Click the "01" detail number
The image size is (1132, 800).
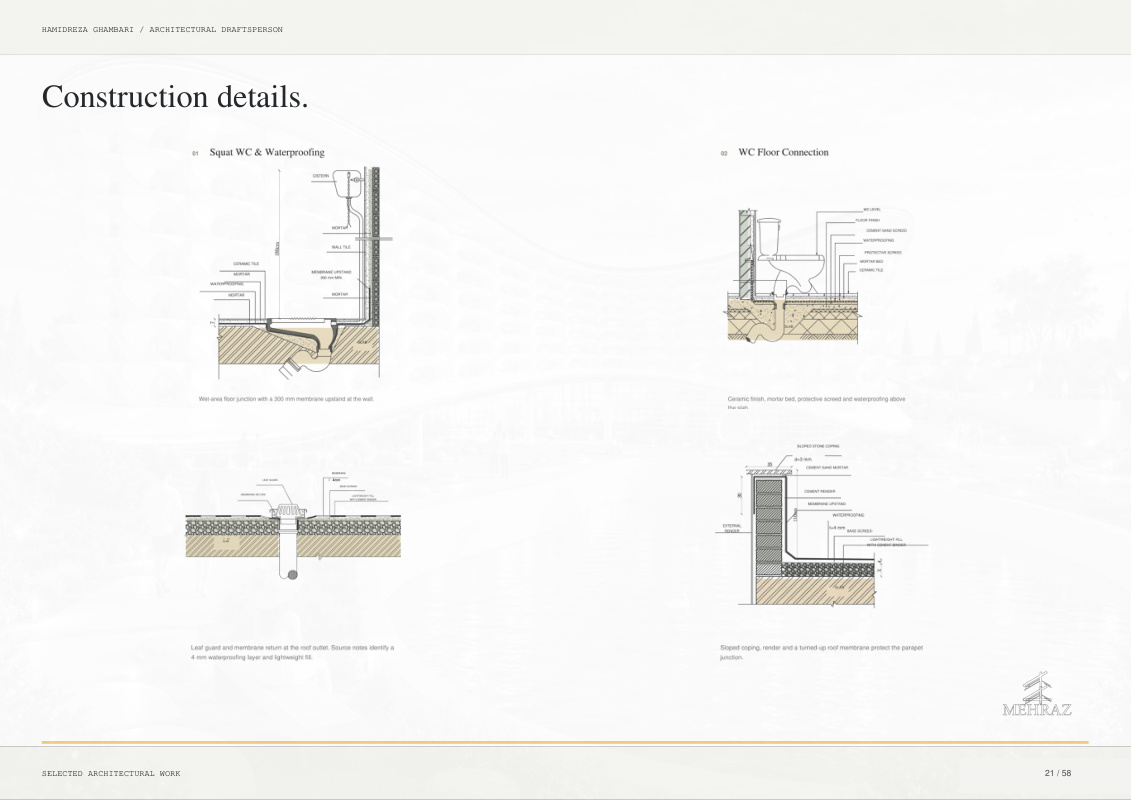coord(195,154)
